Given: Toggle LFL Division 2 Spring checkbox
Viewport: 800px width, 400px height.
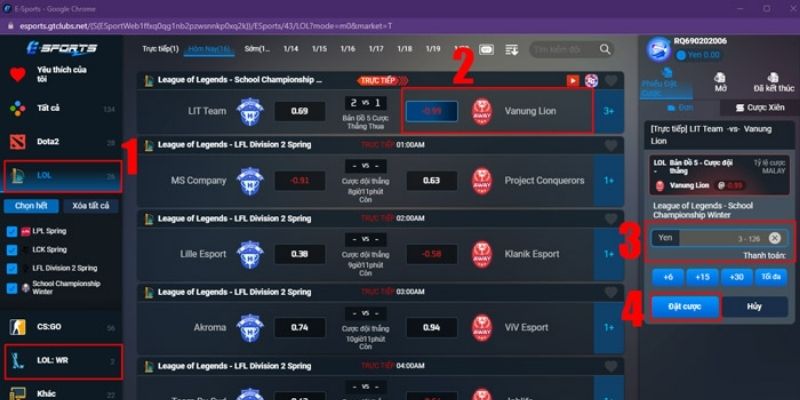Looking at the screenshot, I should (x=12, y=268).
